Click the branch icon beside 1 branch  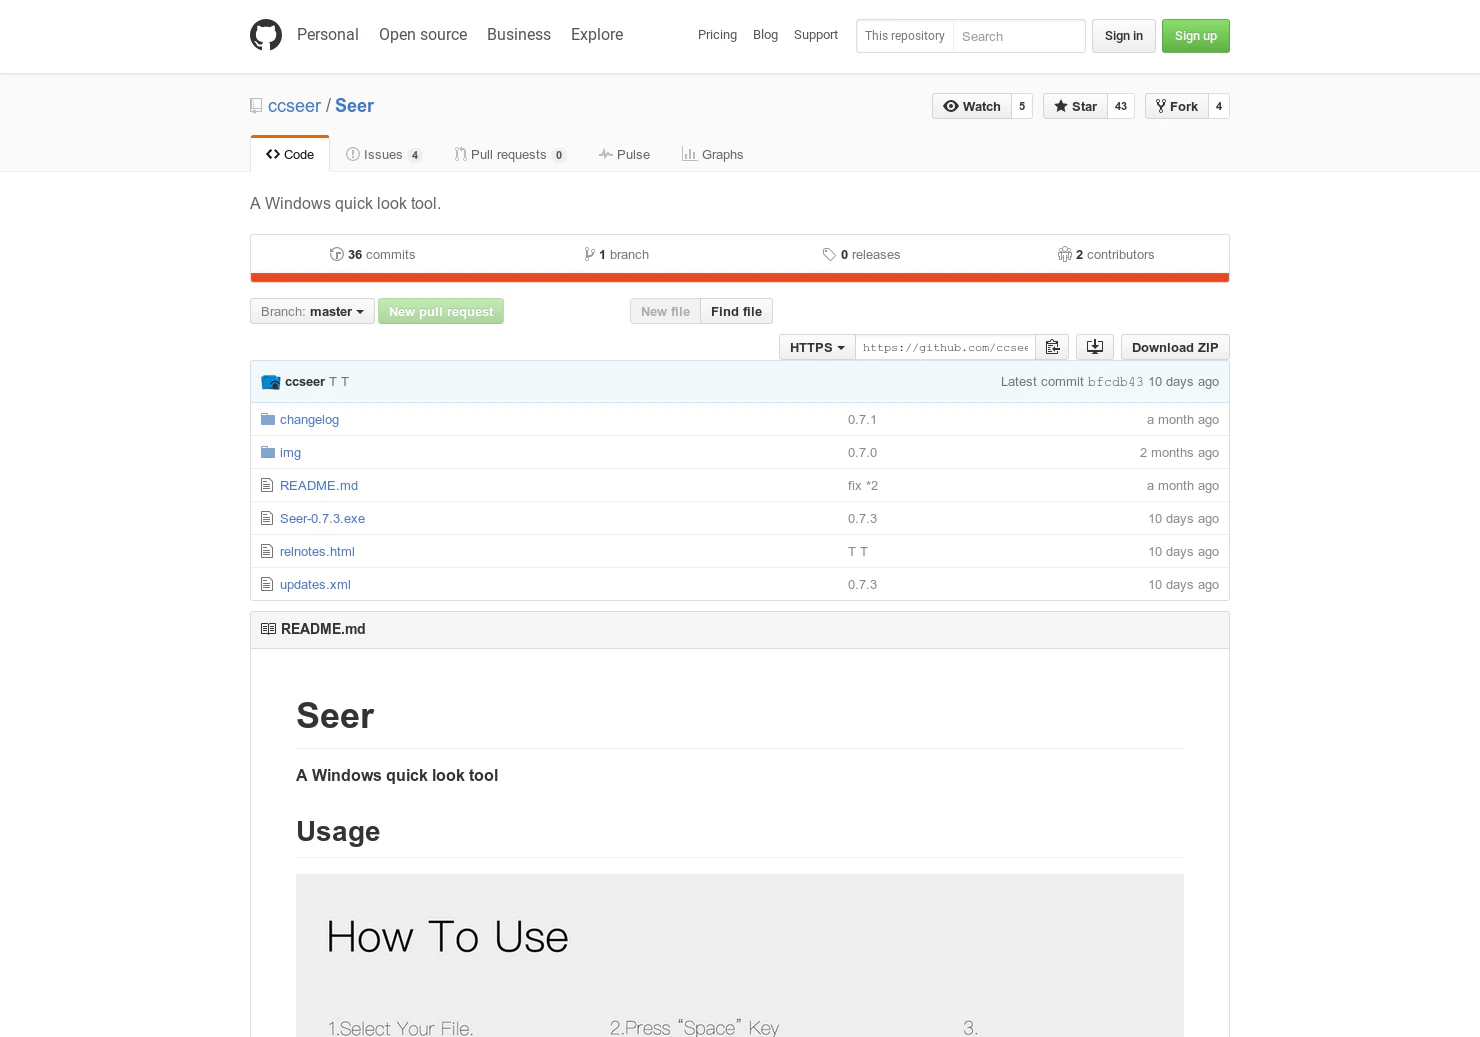point(590,254)
